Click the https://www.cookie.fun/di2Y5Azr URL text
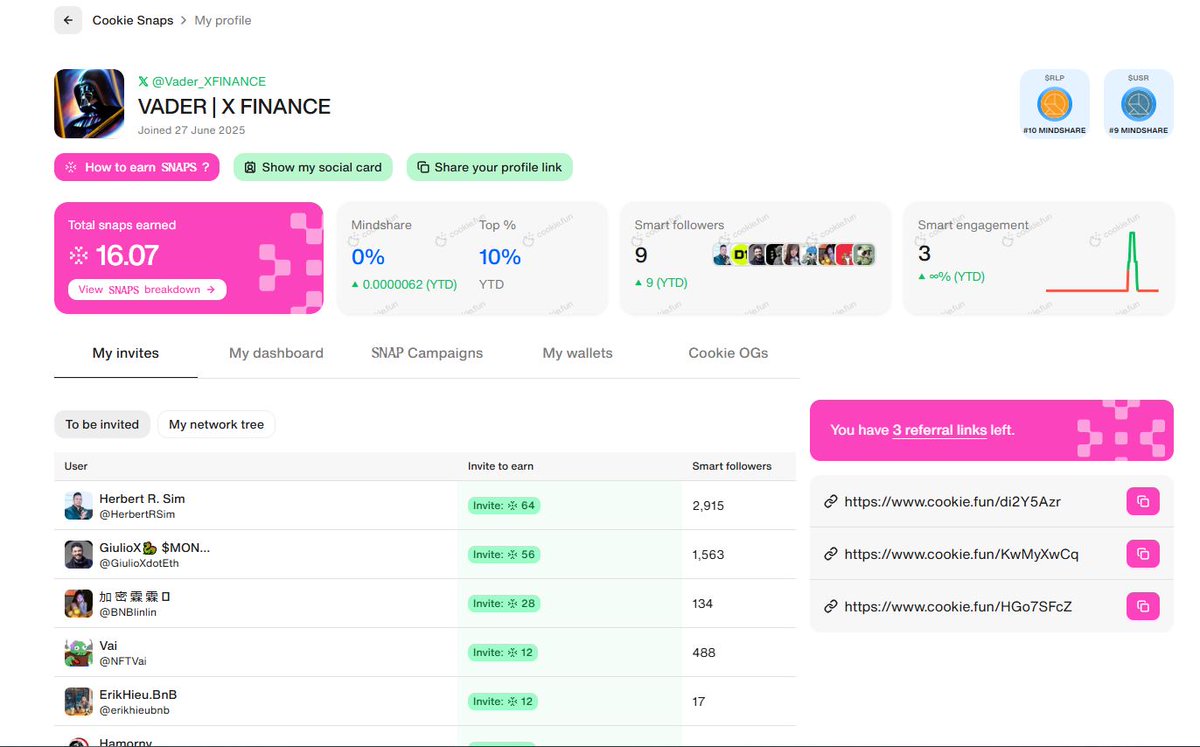The image size is (1200, 747). click(952, 502)
